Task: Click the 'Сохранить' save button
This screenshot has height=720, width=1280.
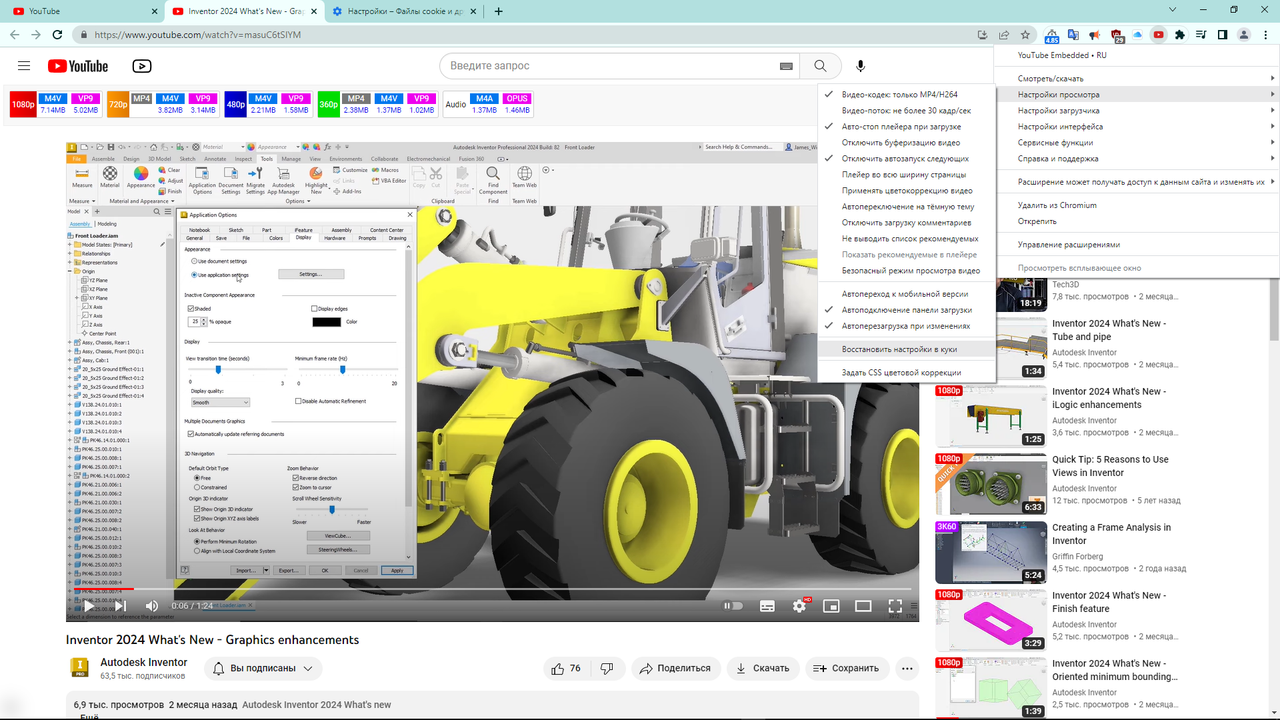Action: pos(845,668)
